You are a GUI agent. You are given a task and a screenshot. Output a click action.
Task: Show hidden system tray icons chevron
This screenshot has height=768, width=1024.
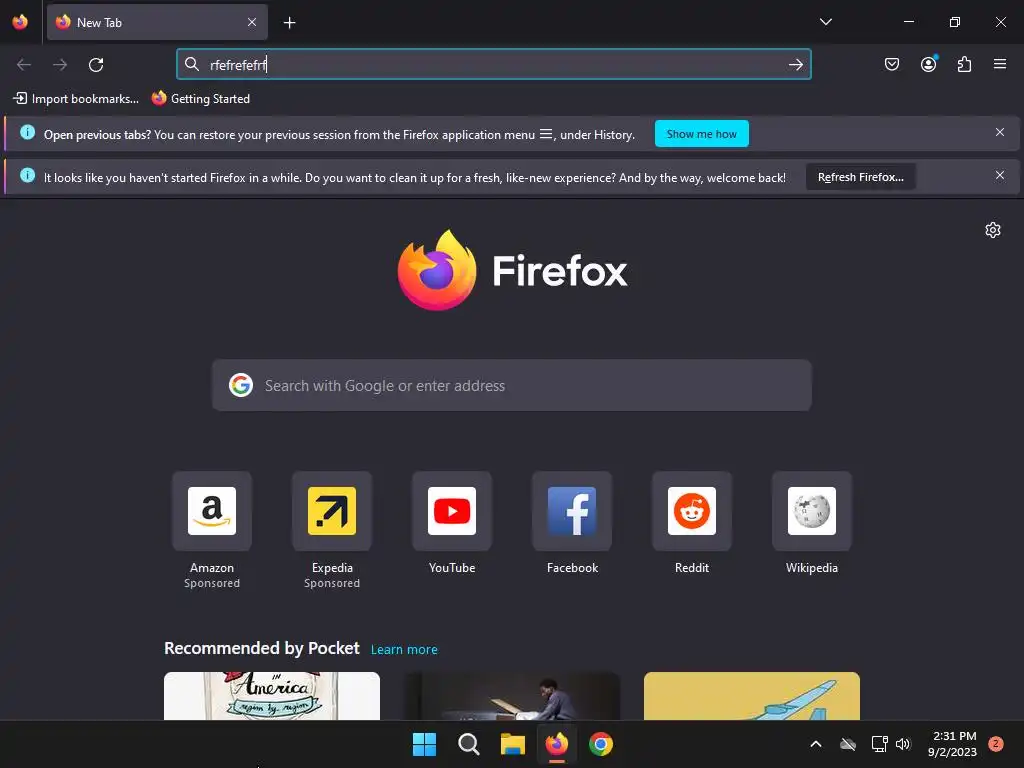point(816,744)
